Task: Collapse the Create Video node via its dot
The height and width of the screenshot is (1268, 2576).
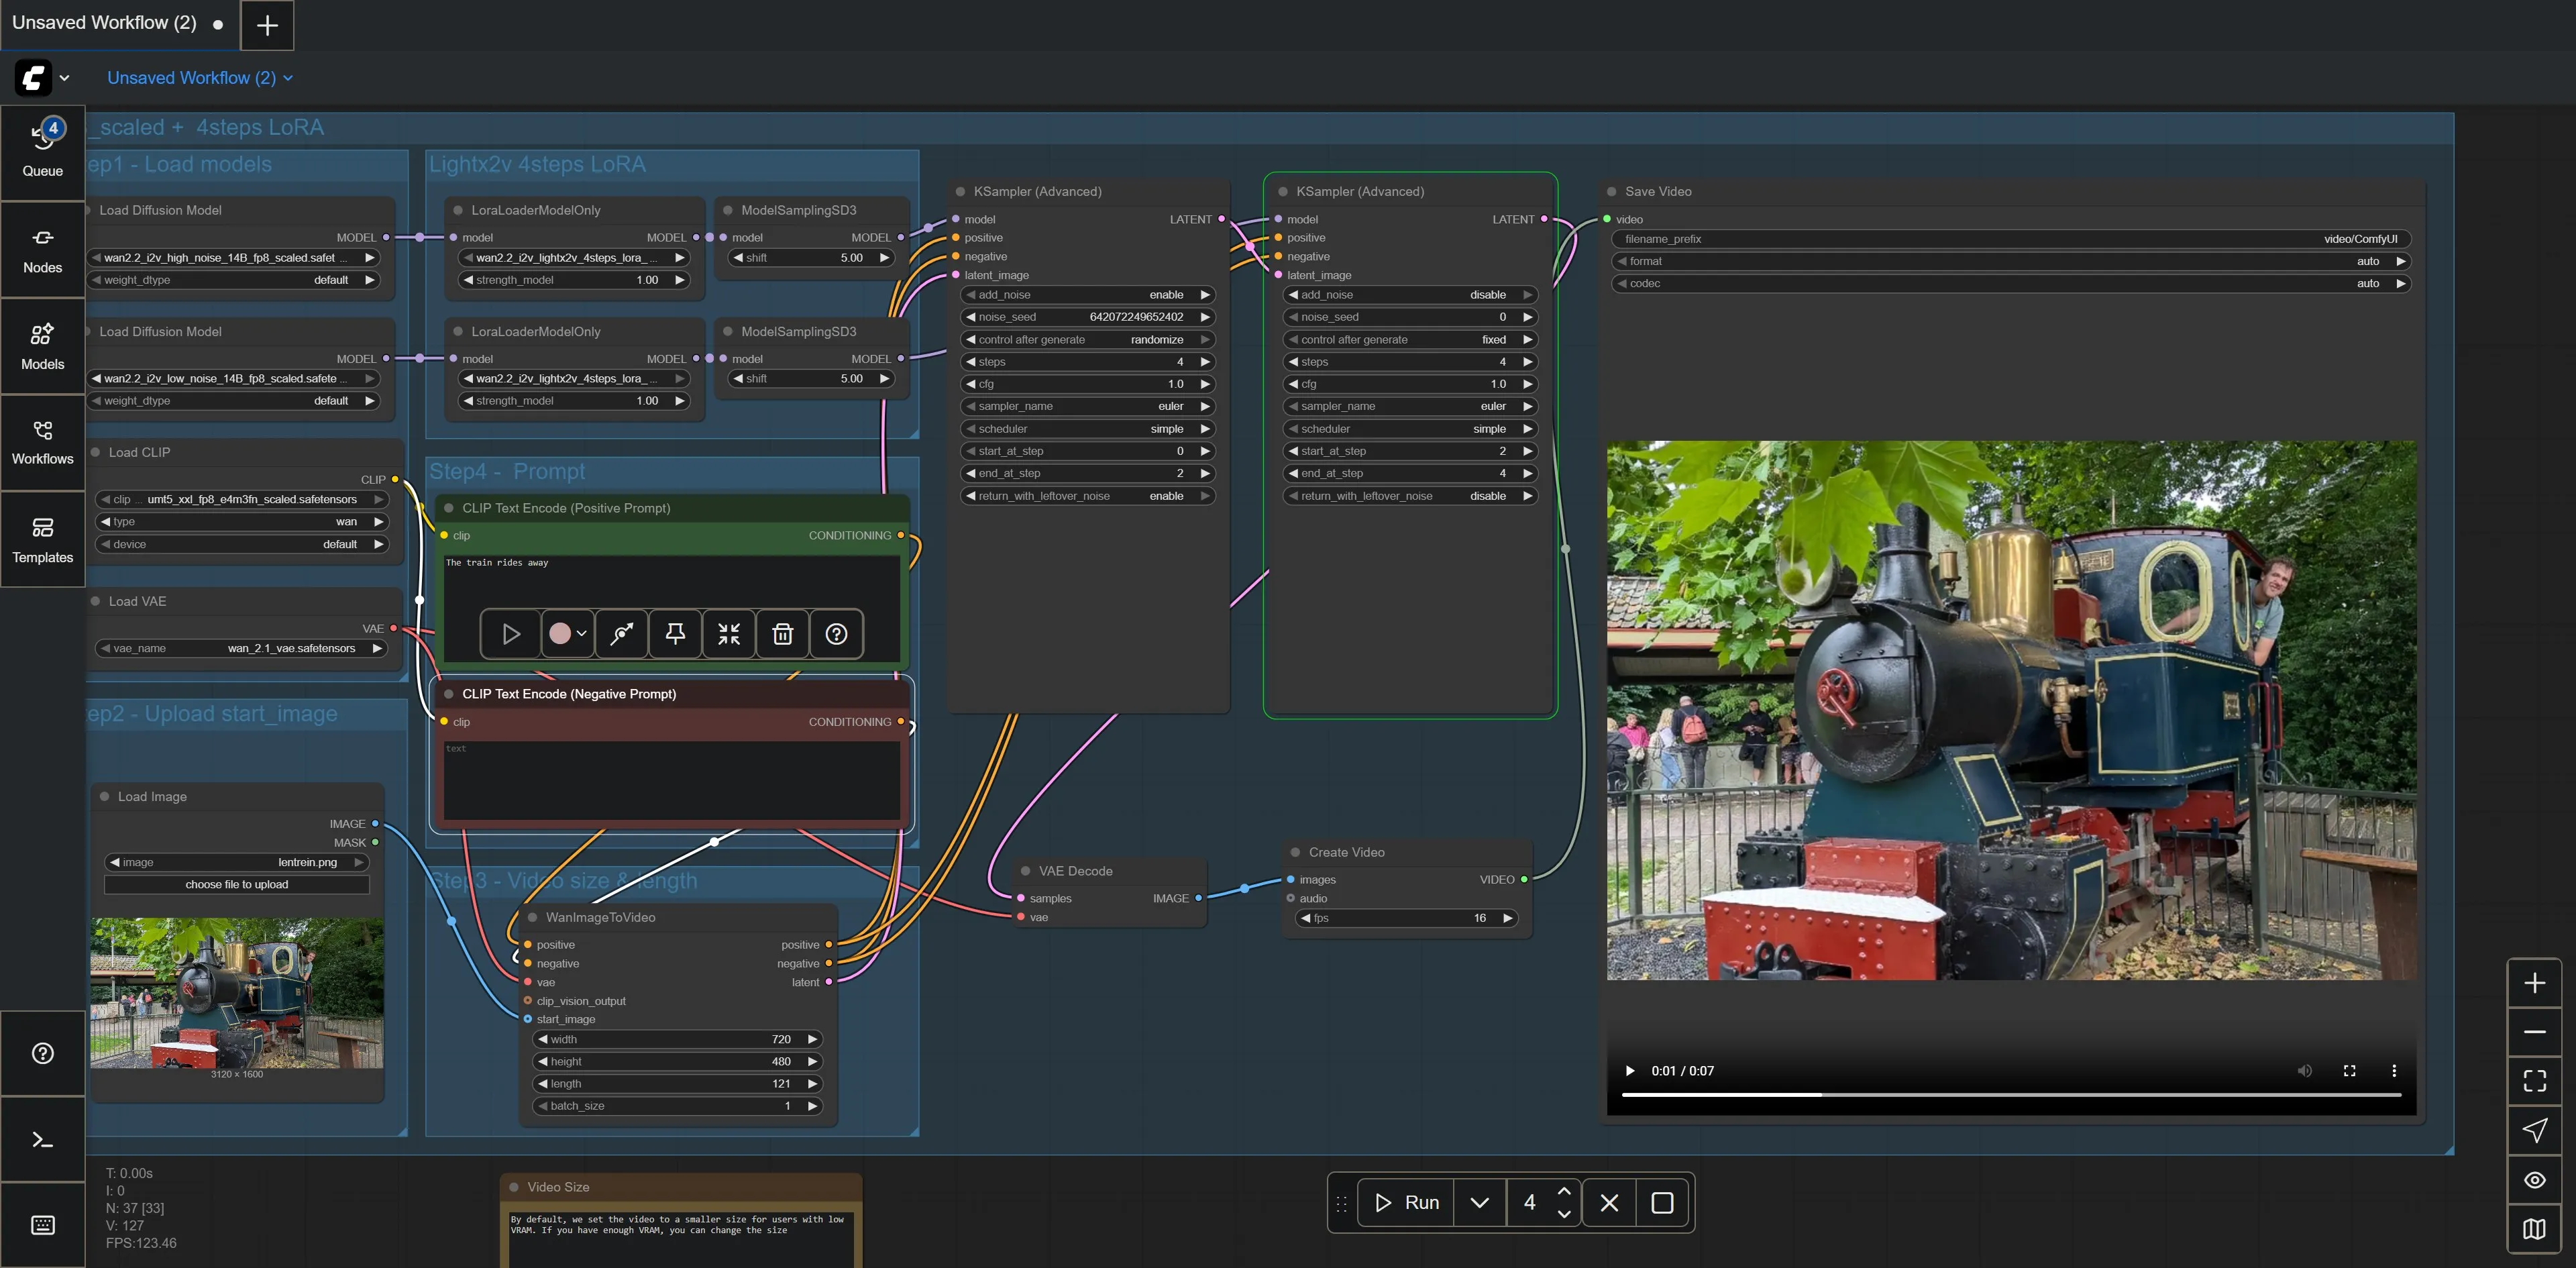Action: pos(1295,852)
